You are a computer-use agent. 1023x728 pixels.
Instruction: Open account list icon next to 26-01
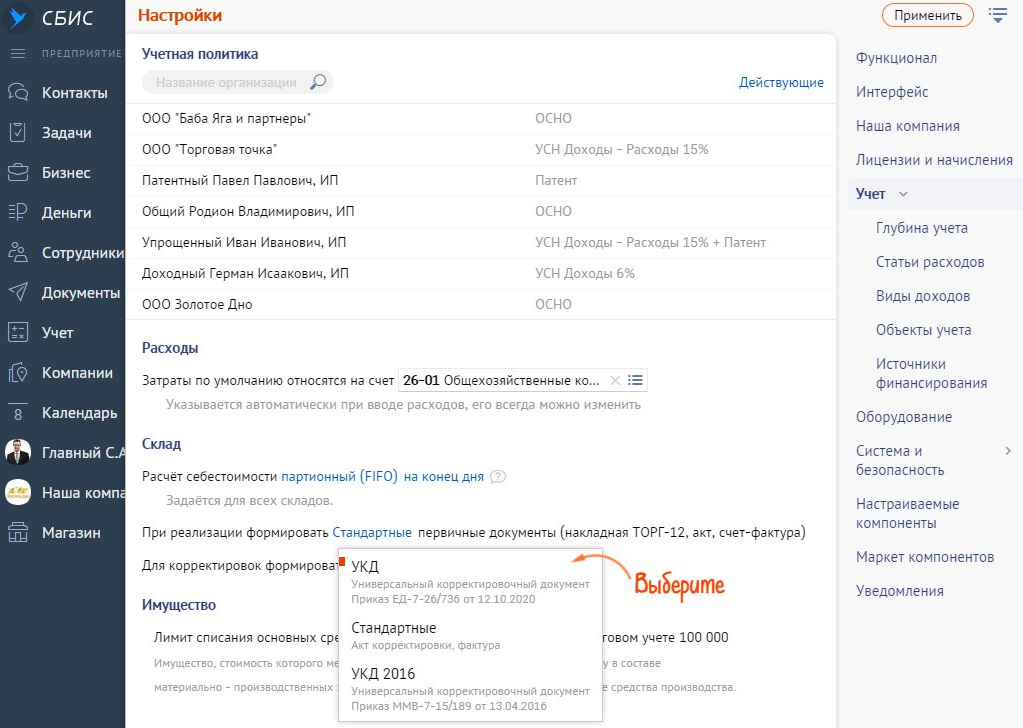635,380
